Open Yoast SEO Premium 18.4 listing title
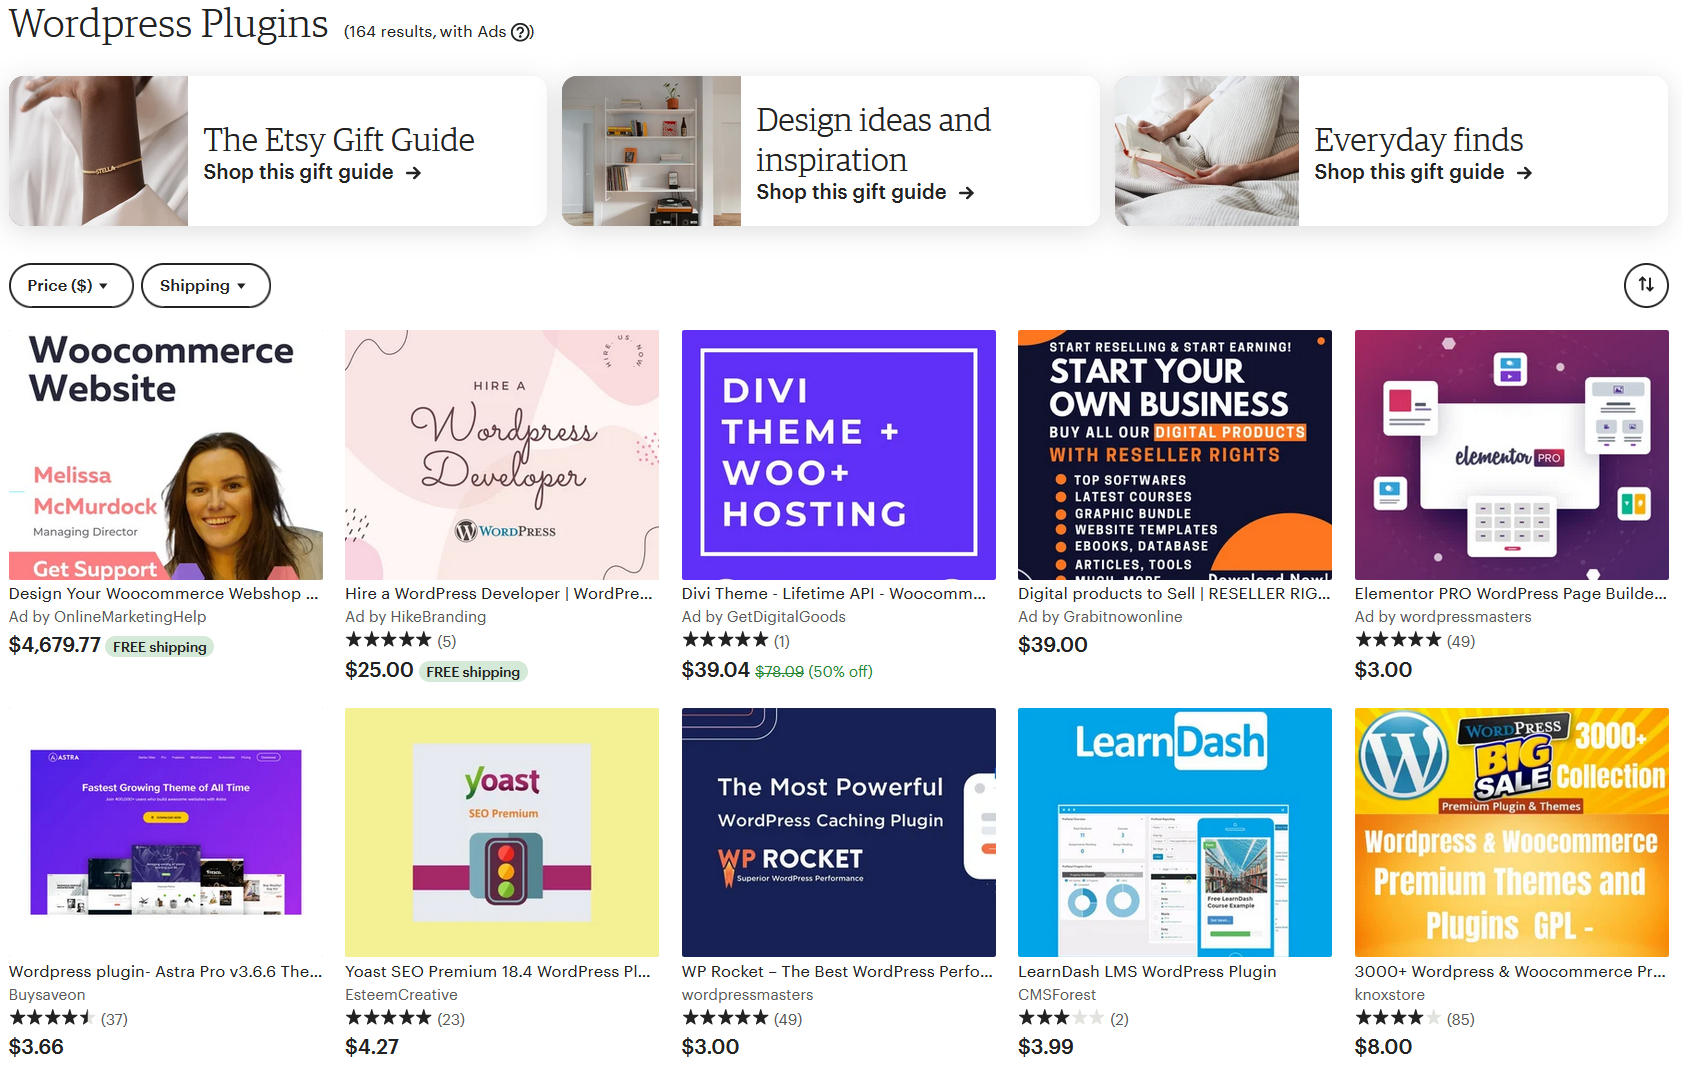Image resolution: width=1682 pixels, height=1071 pixels. pyautogui.click(x=498, y=971)
